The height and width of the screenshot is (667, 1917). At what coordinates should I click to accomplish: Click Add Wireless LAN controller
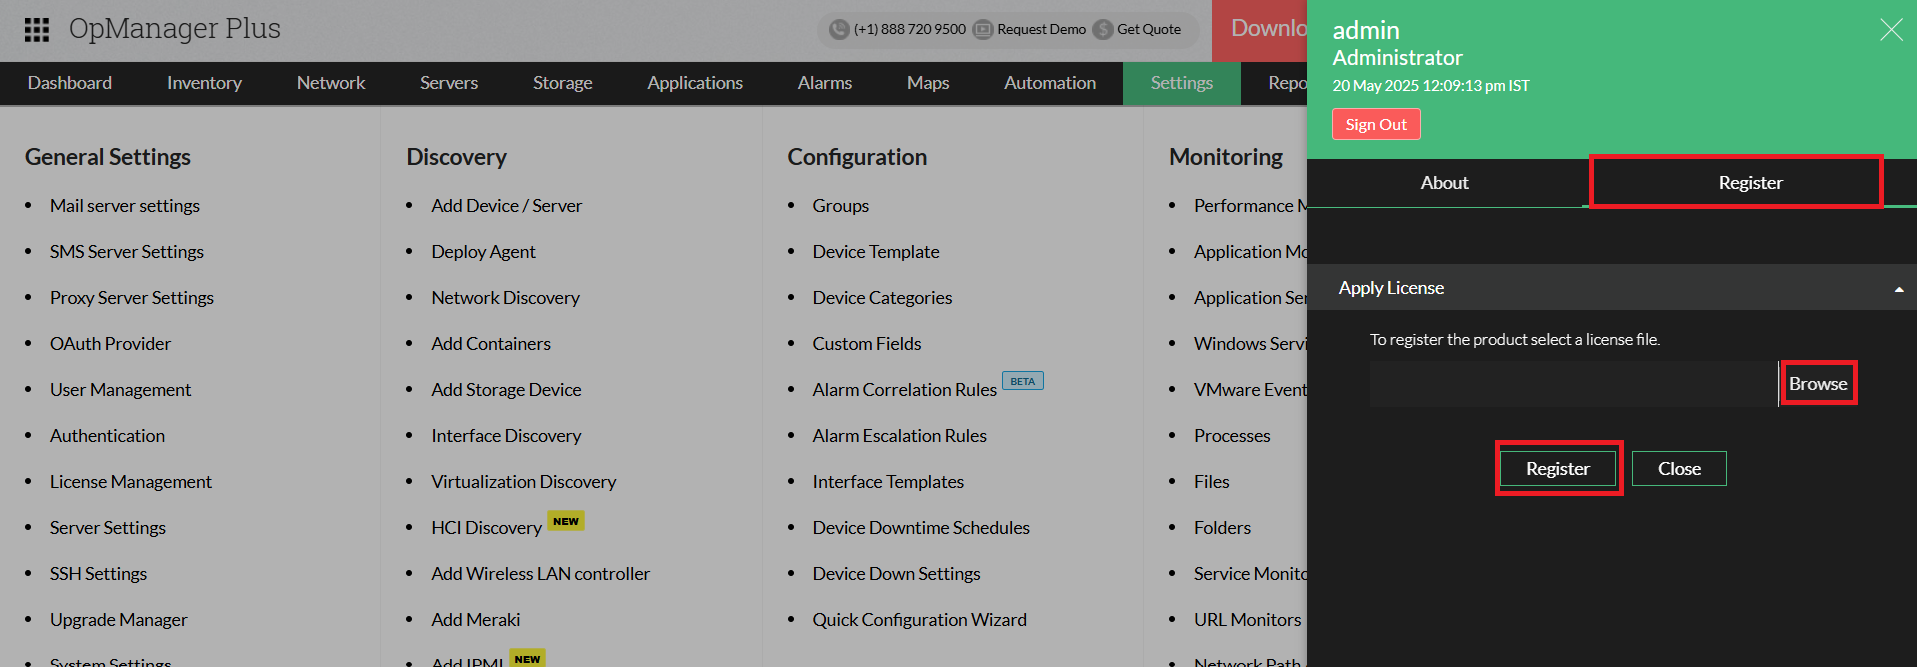pos(540,574)
